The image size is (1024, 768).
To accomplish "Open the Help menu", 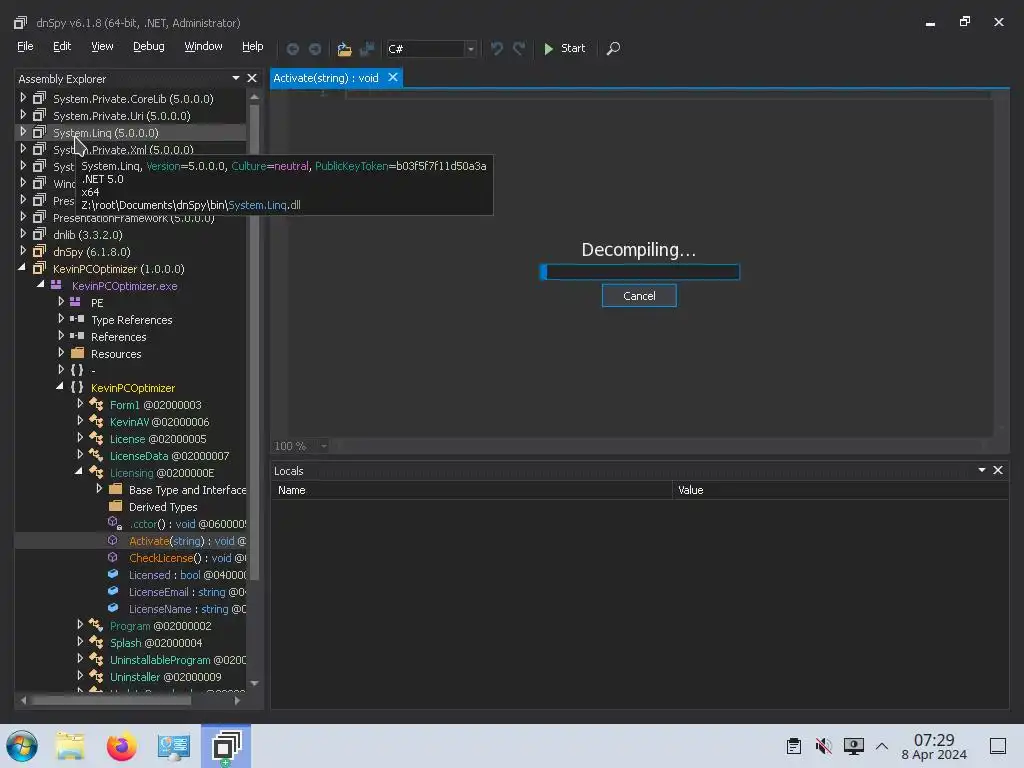I will coord(253,46).
